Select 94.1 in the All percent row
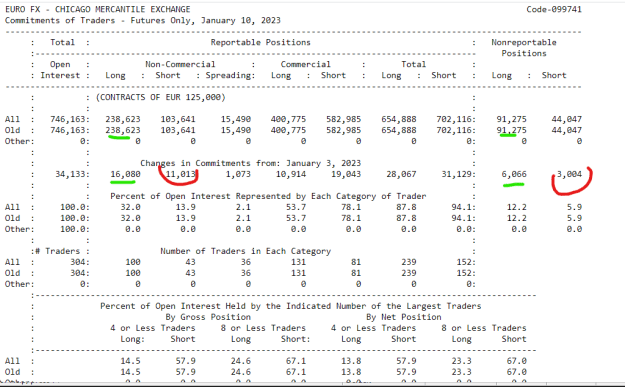The image size is (625, 387). tap(462, 207)
